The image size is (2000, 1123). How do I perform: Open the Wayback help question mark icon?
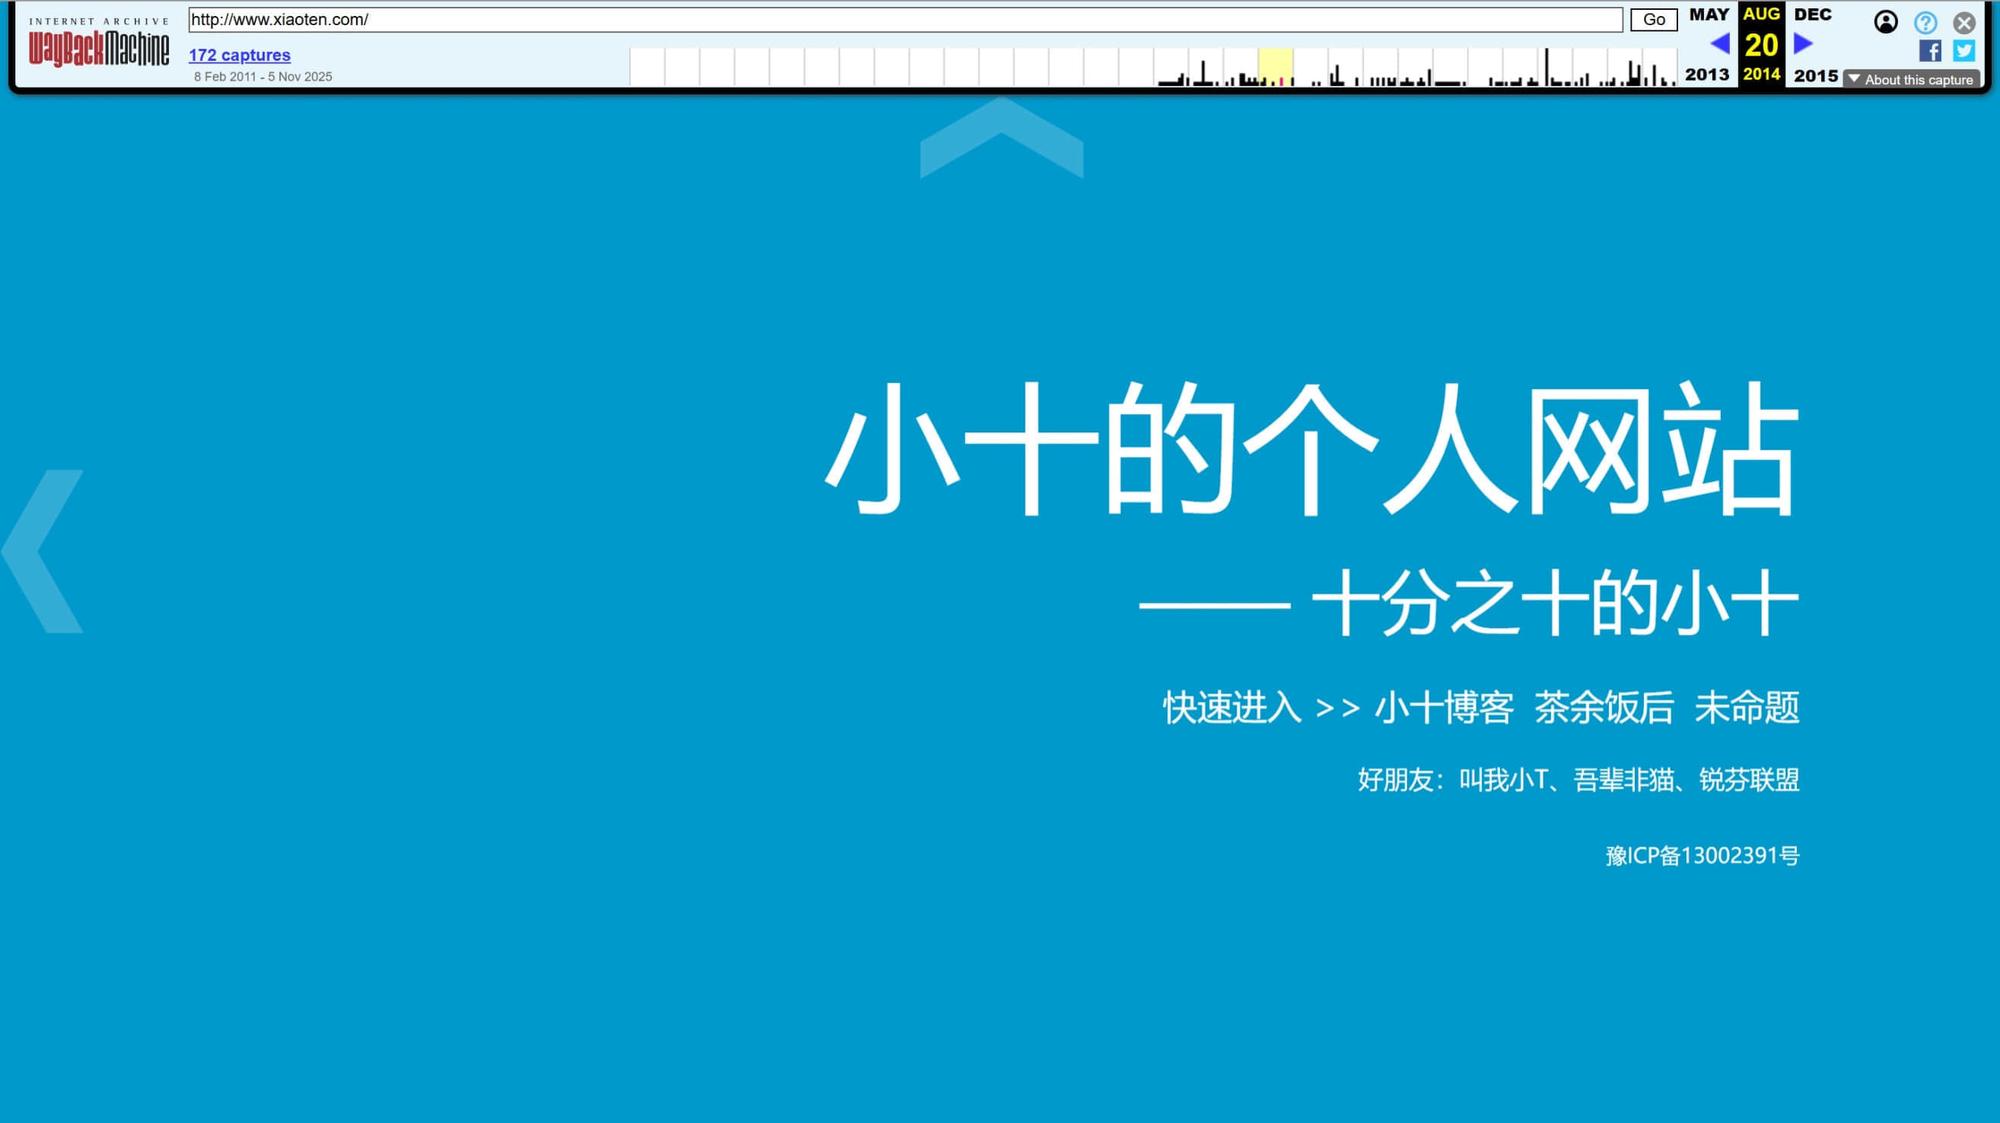(x=1925, y=22)
